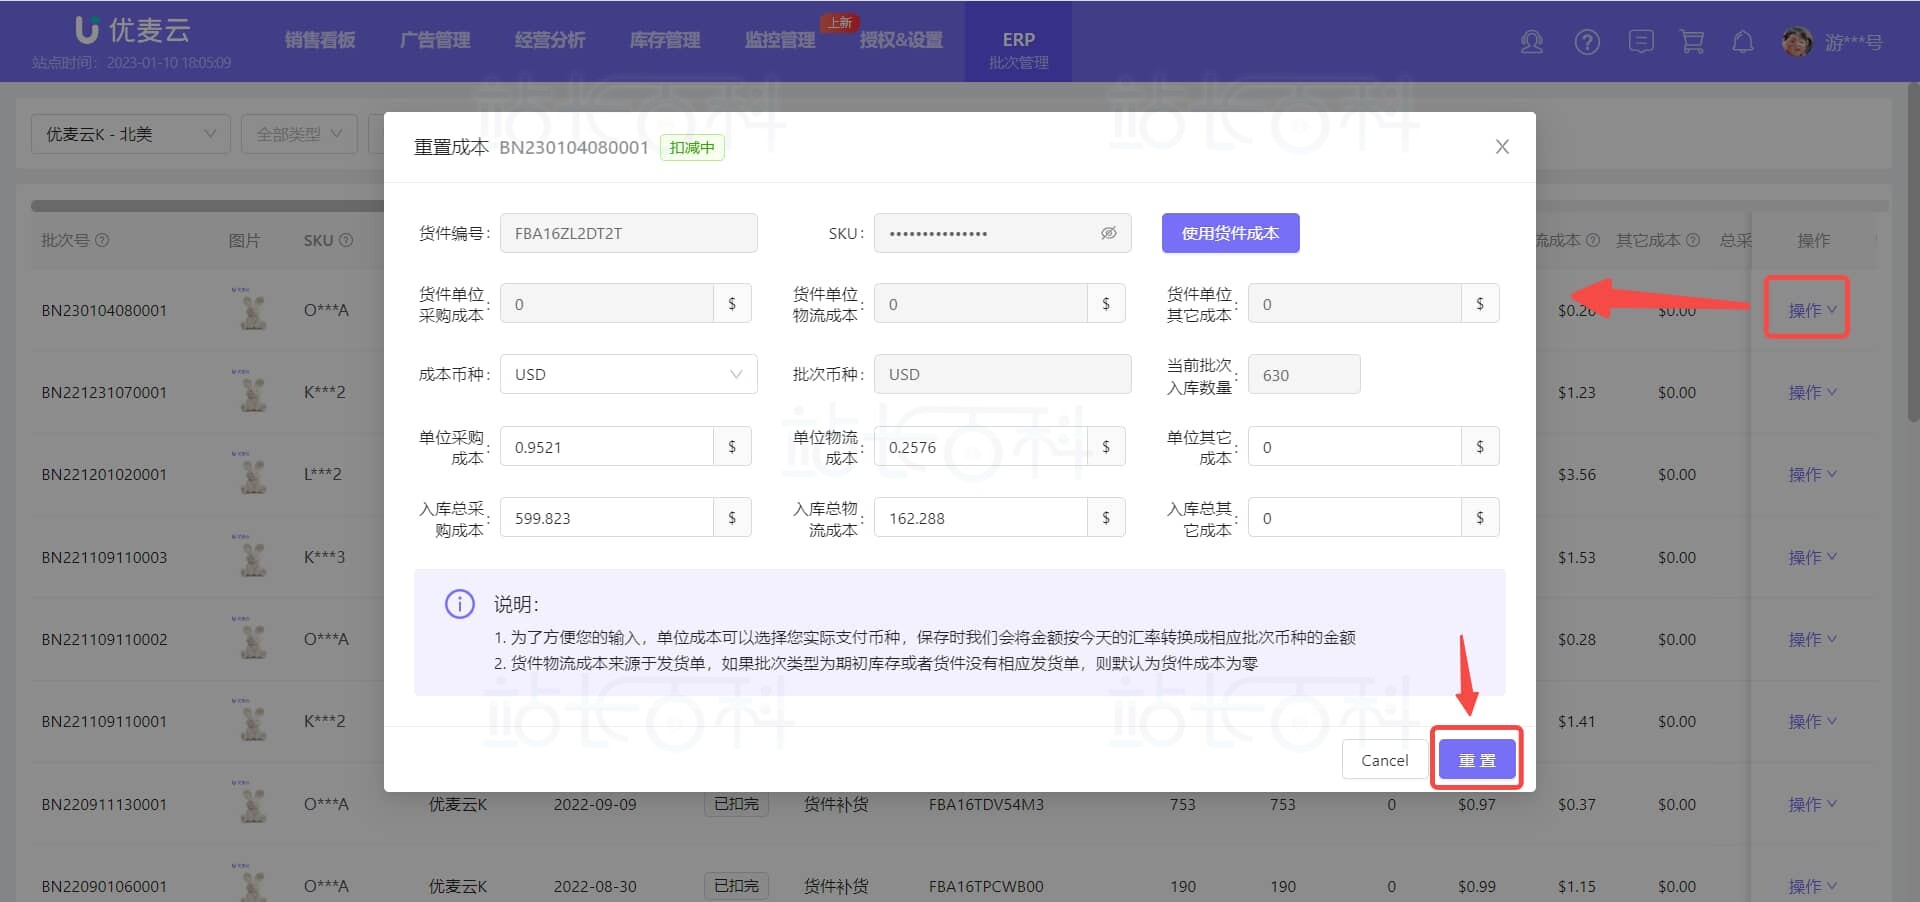Screen dimensions: 1920x902
Task: Click the Cancel button in dialog
Action: [x=1384, y=761]
